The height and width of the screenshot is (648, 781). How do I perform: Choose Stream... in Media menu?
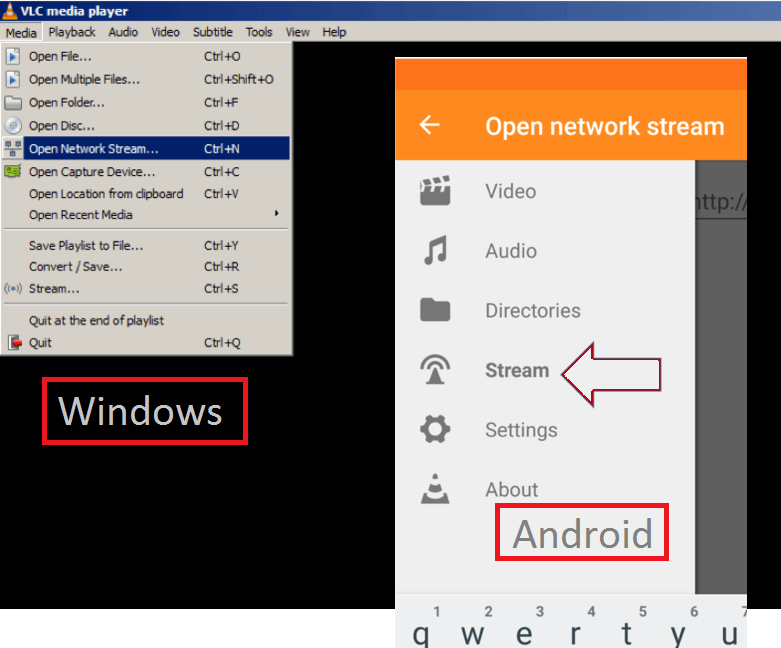(145, 288)
